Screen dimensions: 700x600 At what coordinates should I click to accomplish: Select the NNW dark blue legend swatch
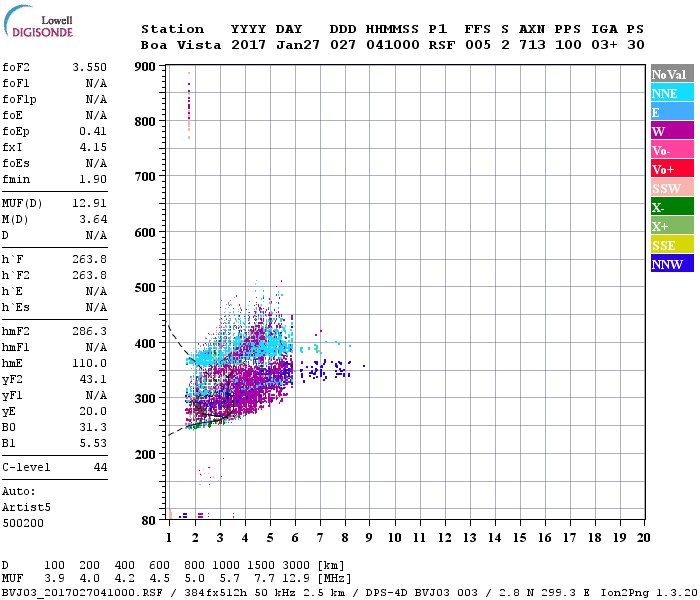(x=672, y=263)
